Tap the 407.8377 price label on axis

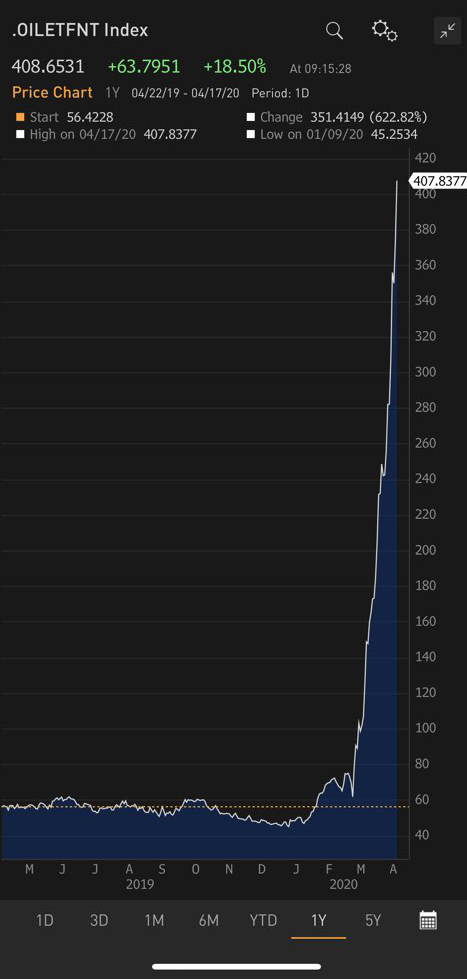(439, 181)
